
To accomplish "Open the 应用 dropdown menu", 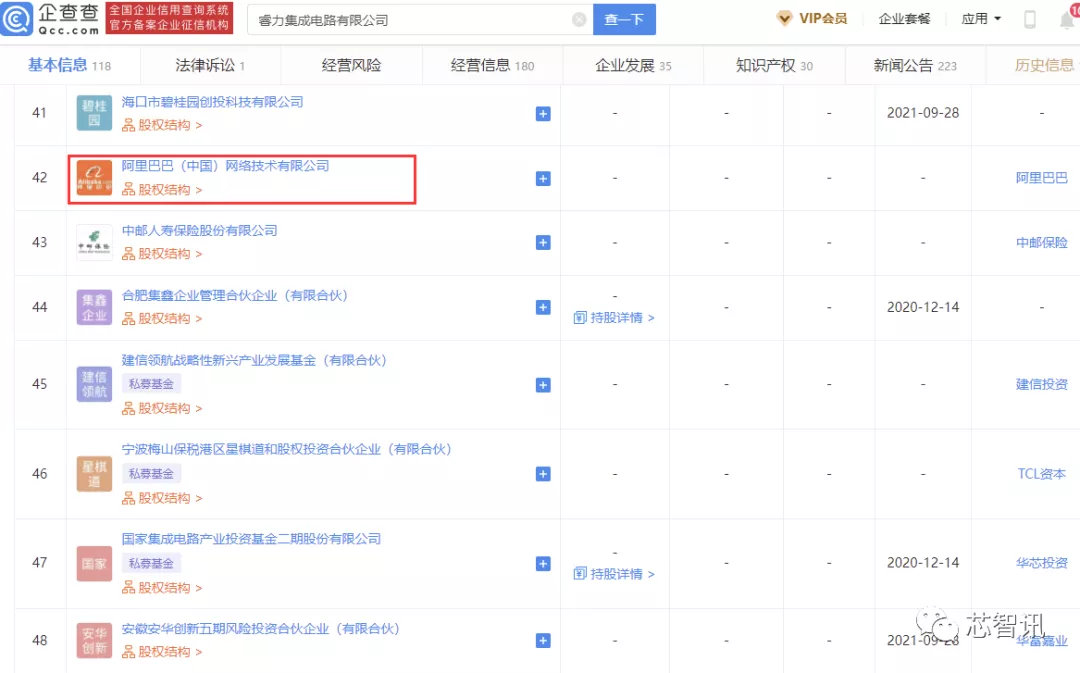I will (981, 19).
